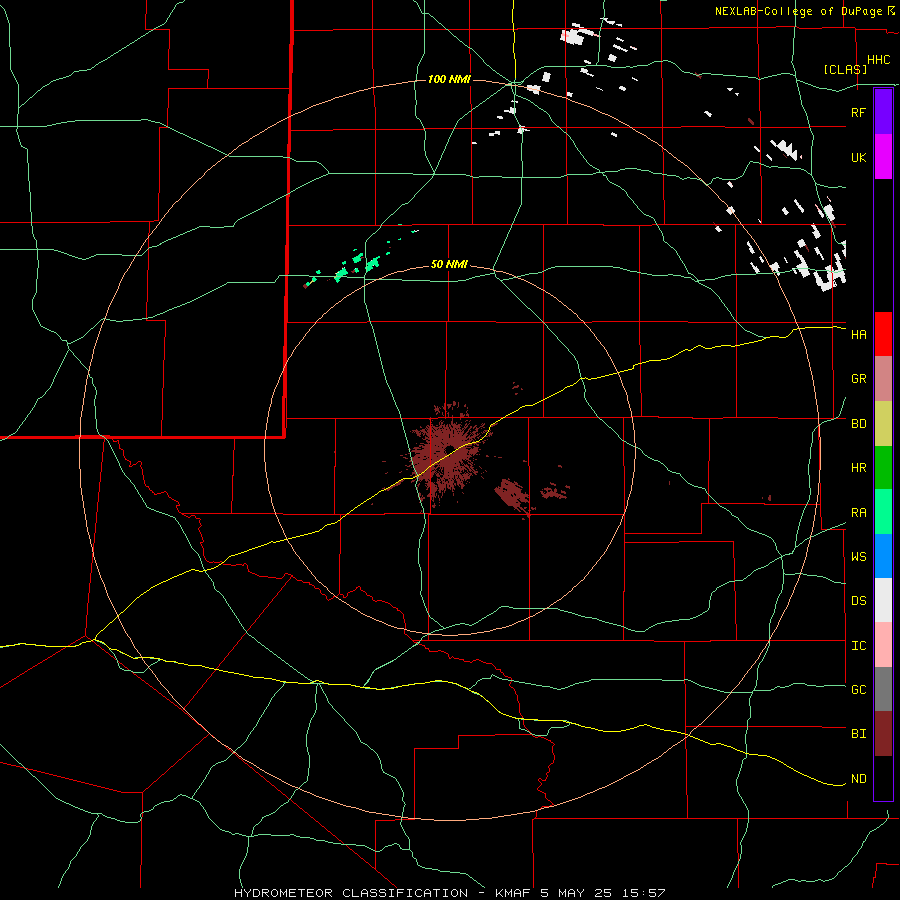Pick the RA light green swatch
This screenshot has height=900, width=900.
tap(883, 512)
